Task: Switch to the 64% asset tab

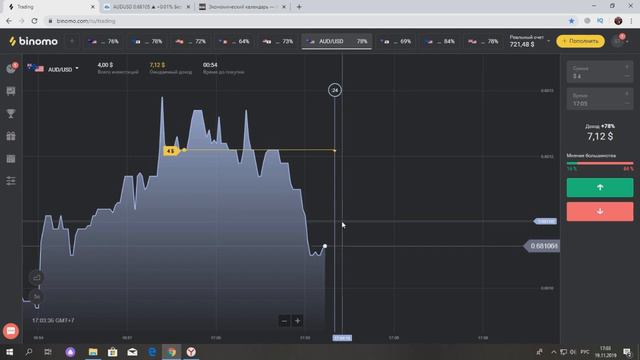Action: coord(234,42)
